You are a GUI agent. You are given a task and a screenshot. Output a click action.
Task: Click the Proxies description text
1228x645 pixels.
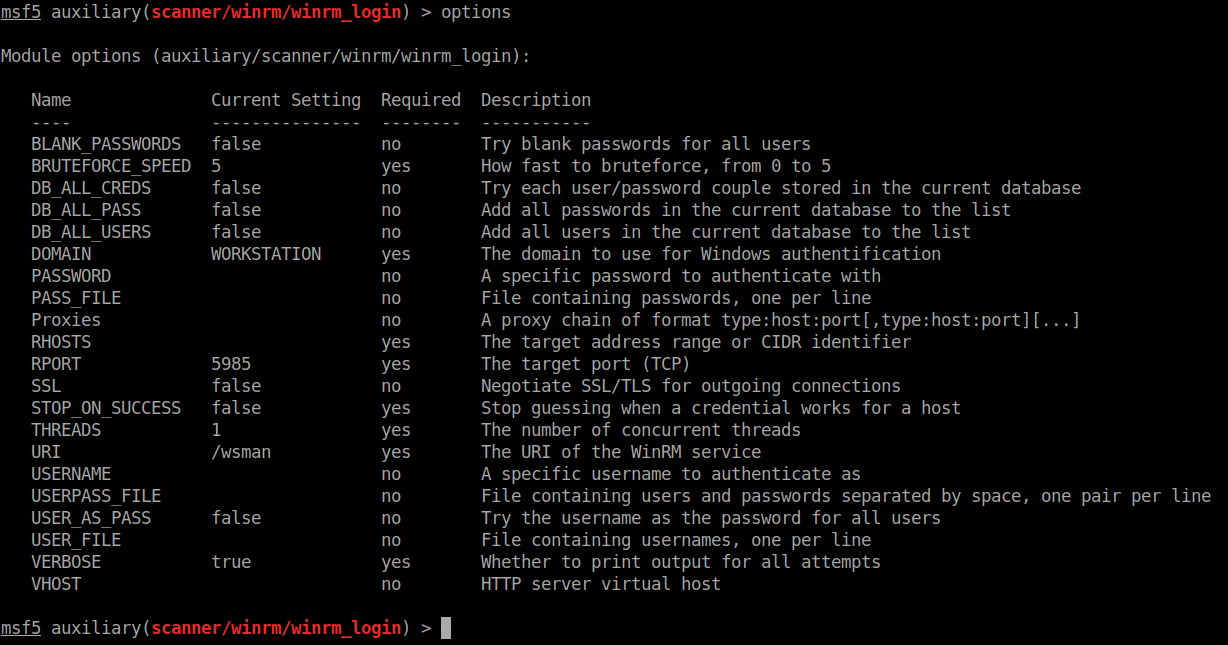click(780, 320)
